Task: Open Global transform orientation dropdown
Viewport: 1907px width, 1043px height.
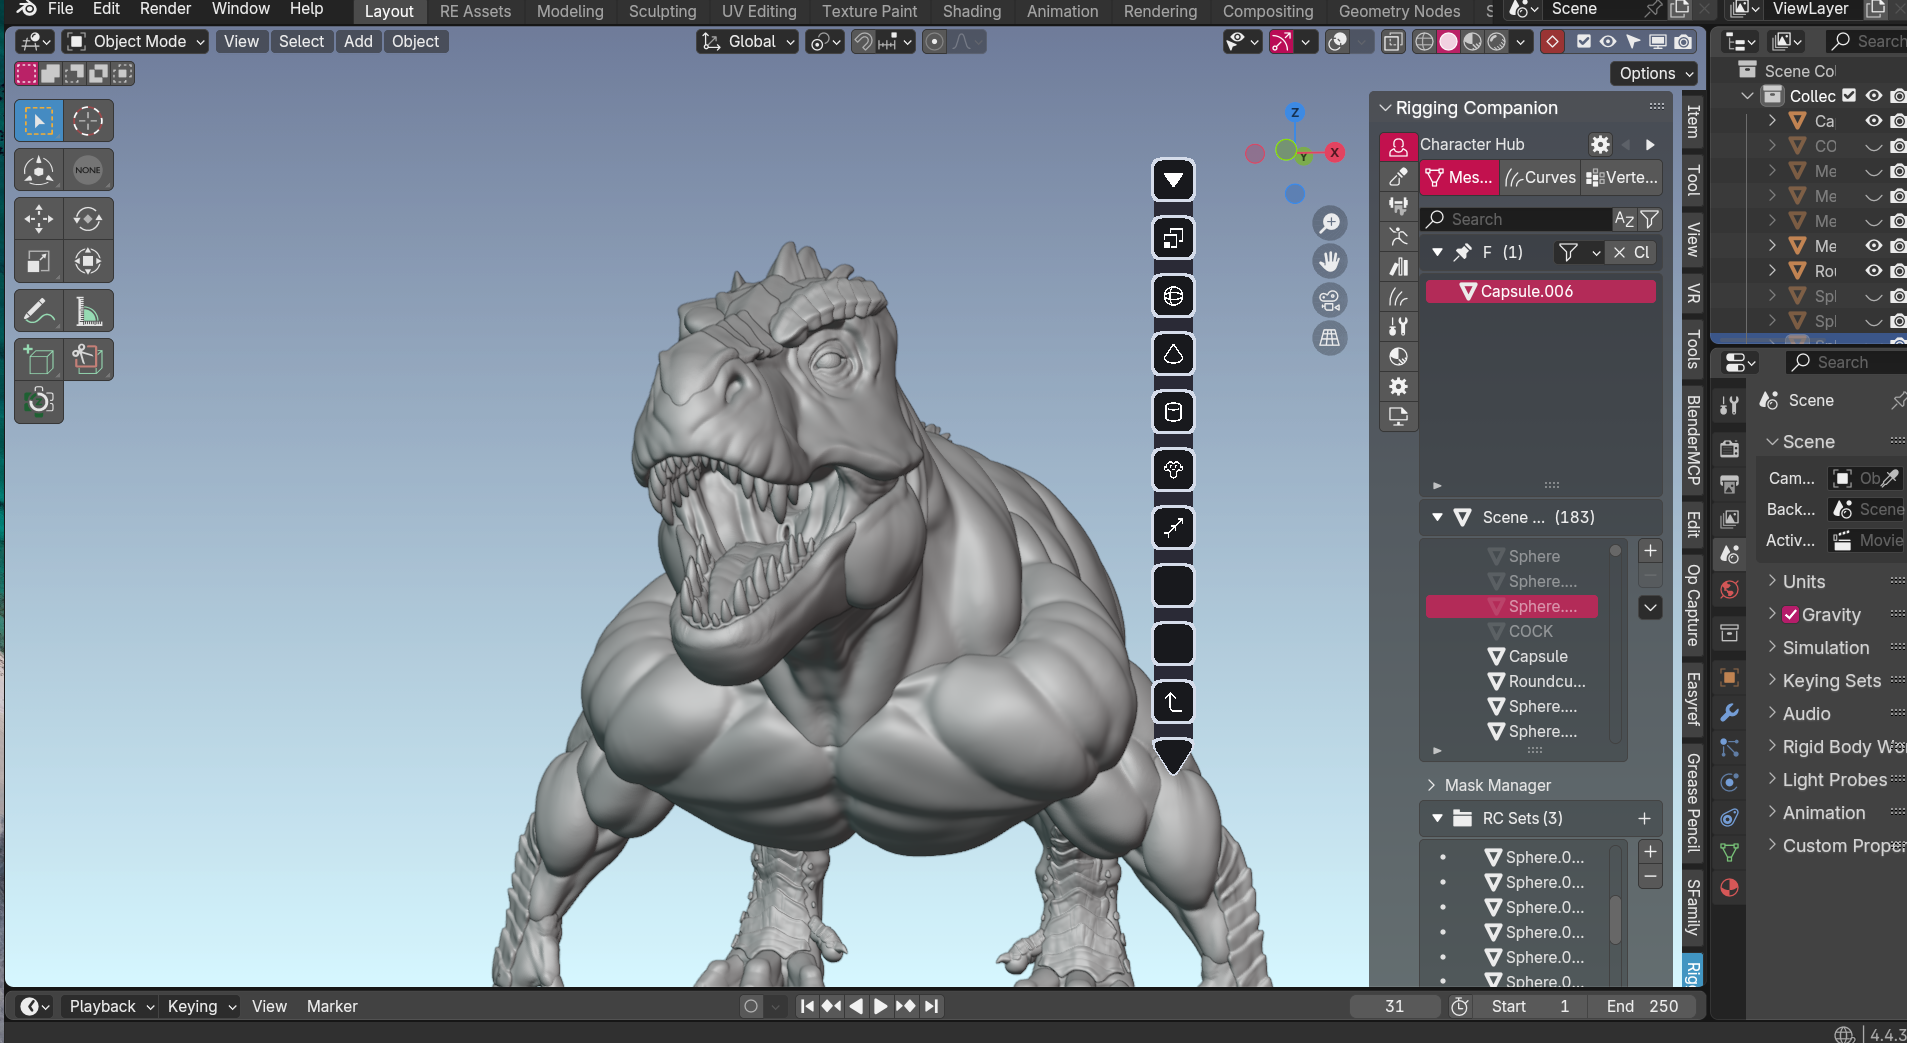Action: click(748, 42)
